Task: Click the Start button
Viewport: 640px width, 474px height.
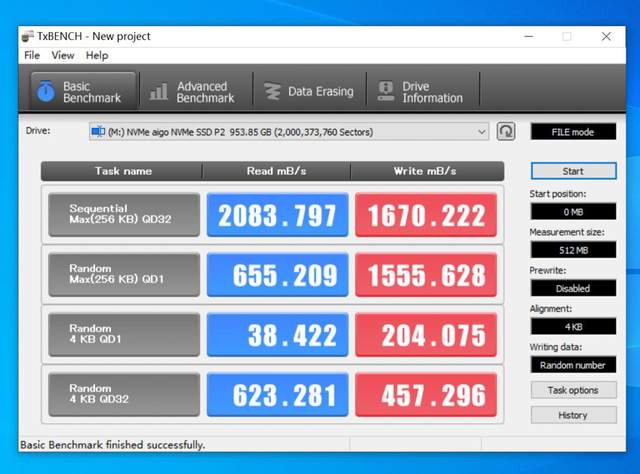Action: (x=573, y=171)
